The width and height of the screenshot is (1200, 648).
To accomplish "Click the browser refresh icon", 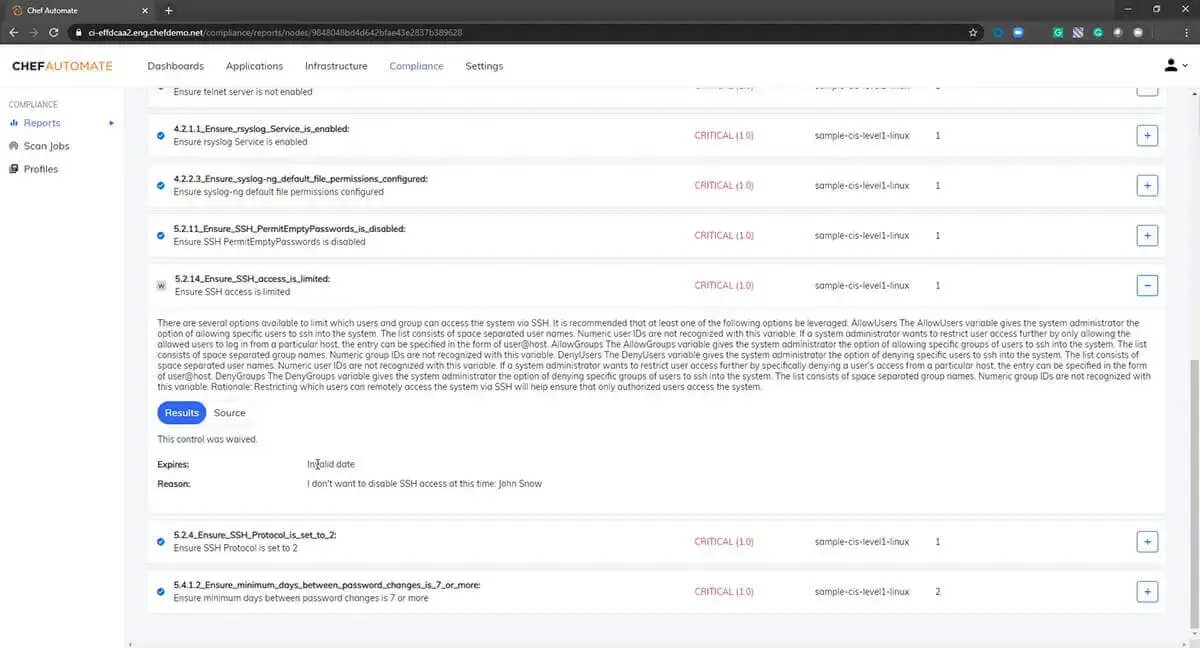I will pyautogui.click(x=53, y=32).
